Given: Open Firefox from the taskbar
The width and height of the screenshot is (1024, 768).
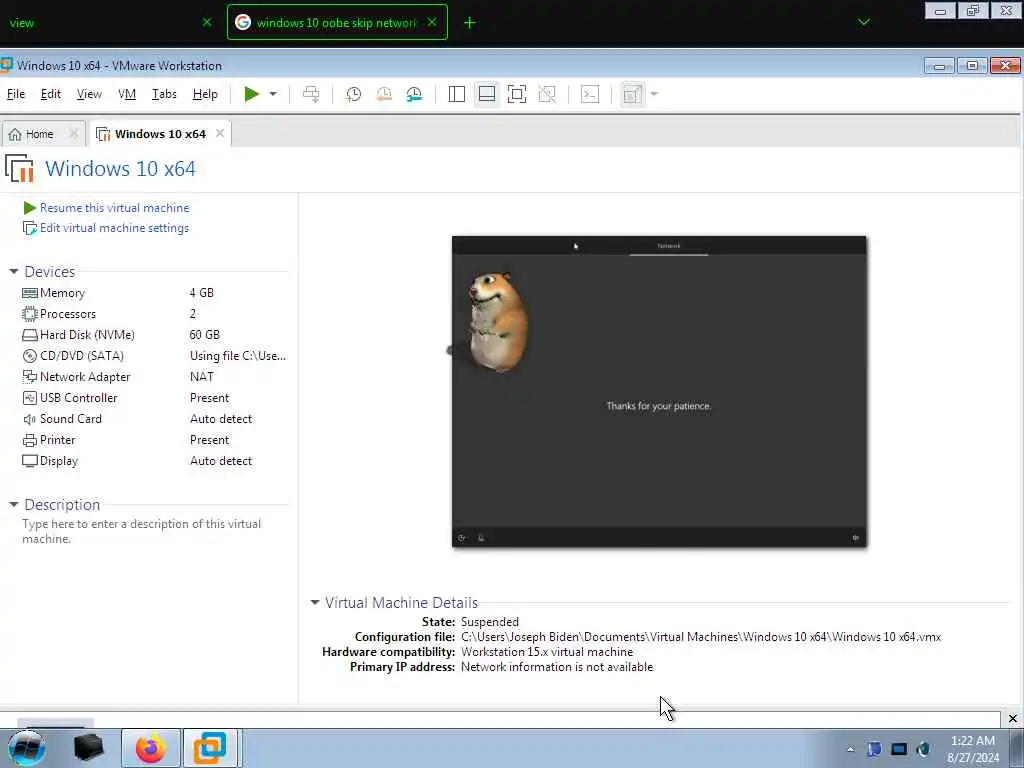Looking at the screenshot, I should (150, 748).
